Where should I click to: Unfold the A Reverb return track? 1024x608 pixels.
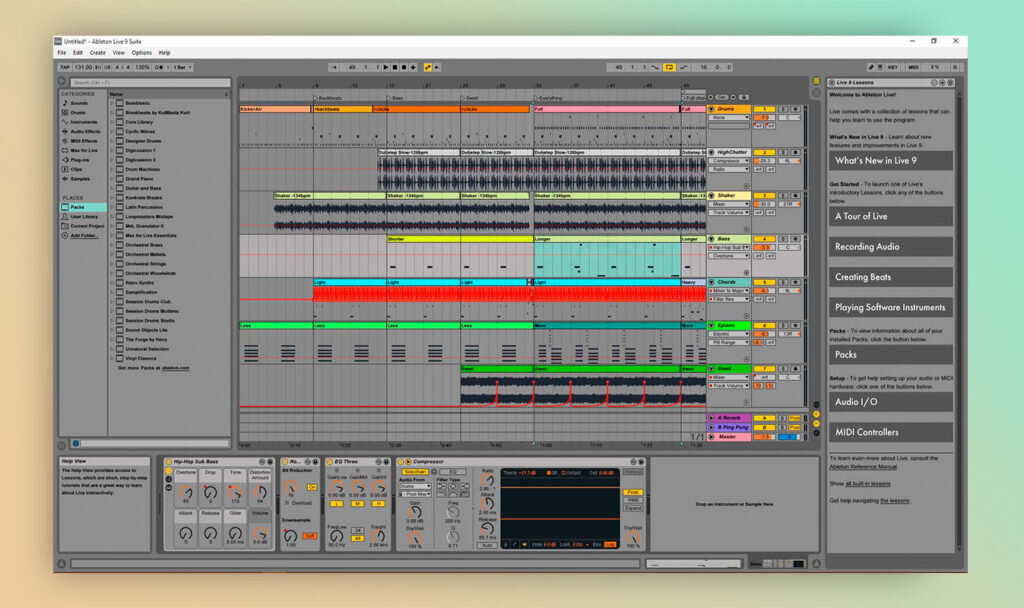712,418
